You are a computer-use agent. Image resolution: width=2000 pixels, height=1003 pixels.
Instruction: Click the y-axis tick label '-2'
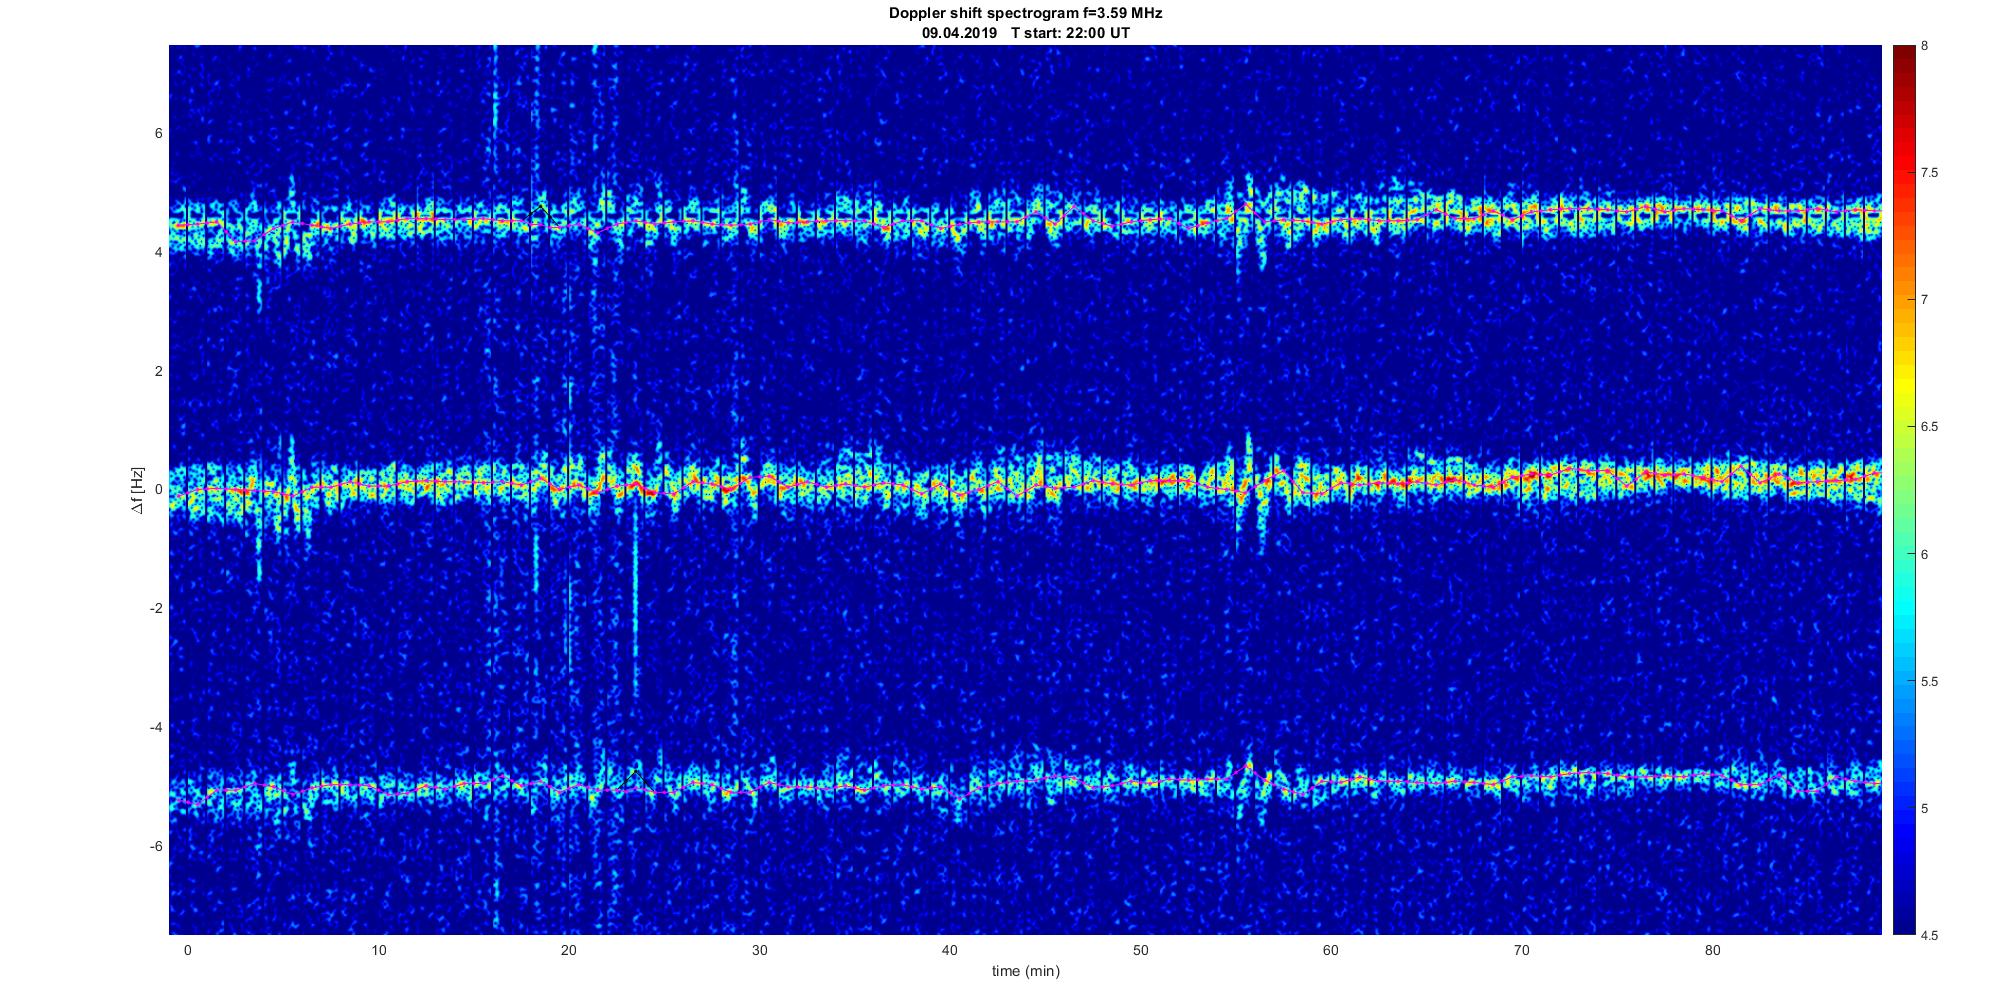[x=157, y=609]
